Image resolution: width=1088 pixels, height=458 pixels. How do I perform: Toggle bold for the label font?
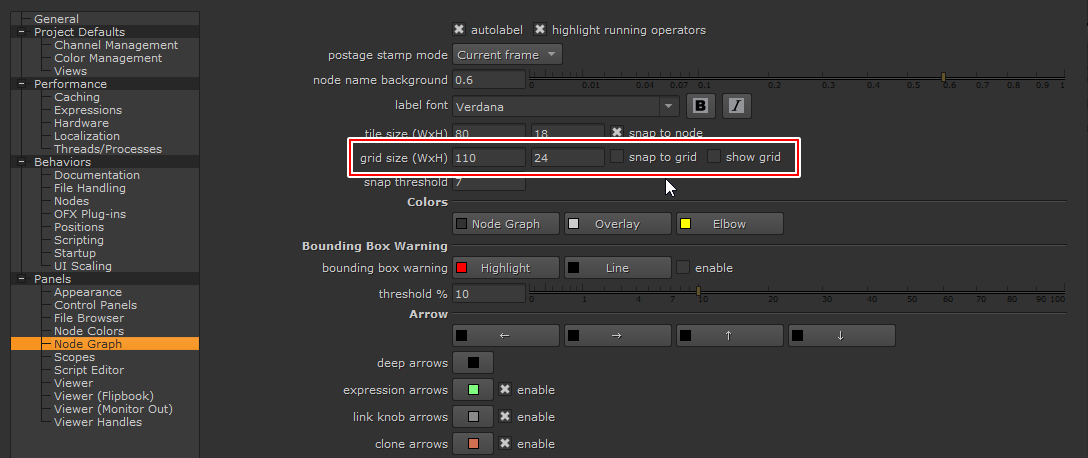pyautogui.click(x=700, y=105)
